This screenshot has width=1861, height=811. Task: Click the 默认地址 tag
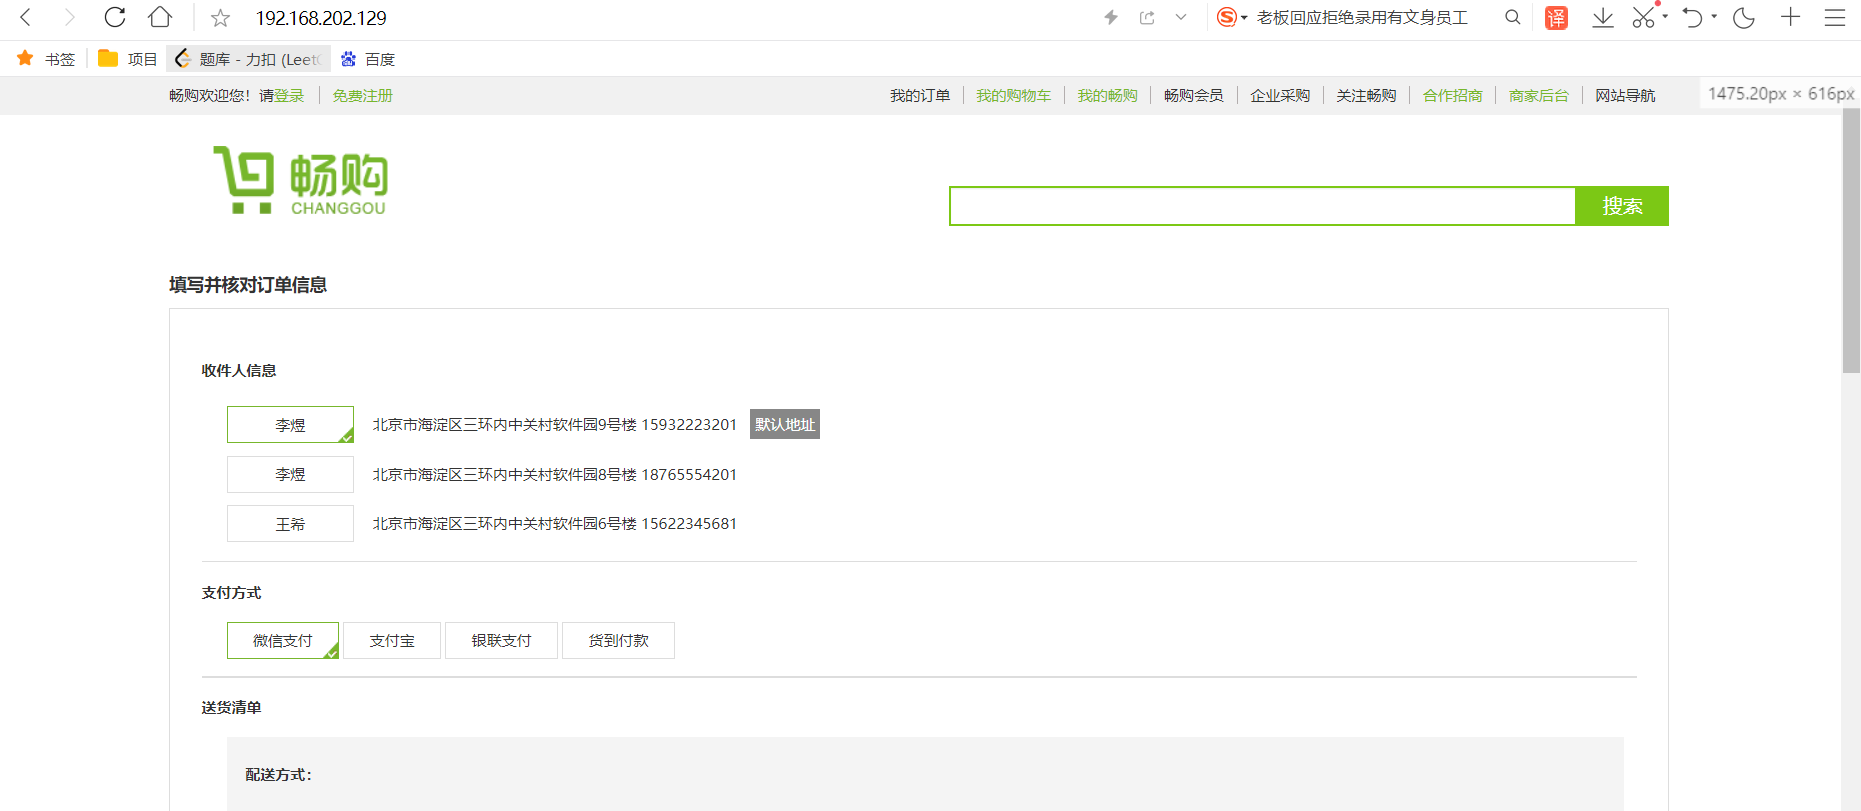click(785, 425)
